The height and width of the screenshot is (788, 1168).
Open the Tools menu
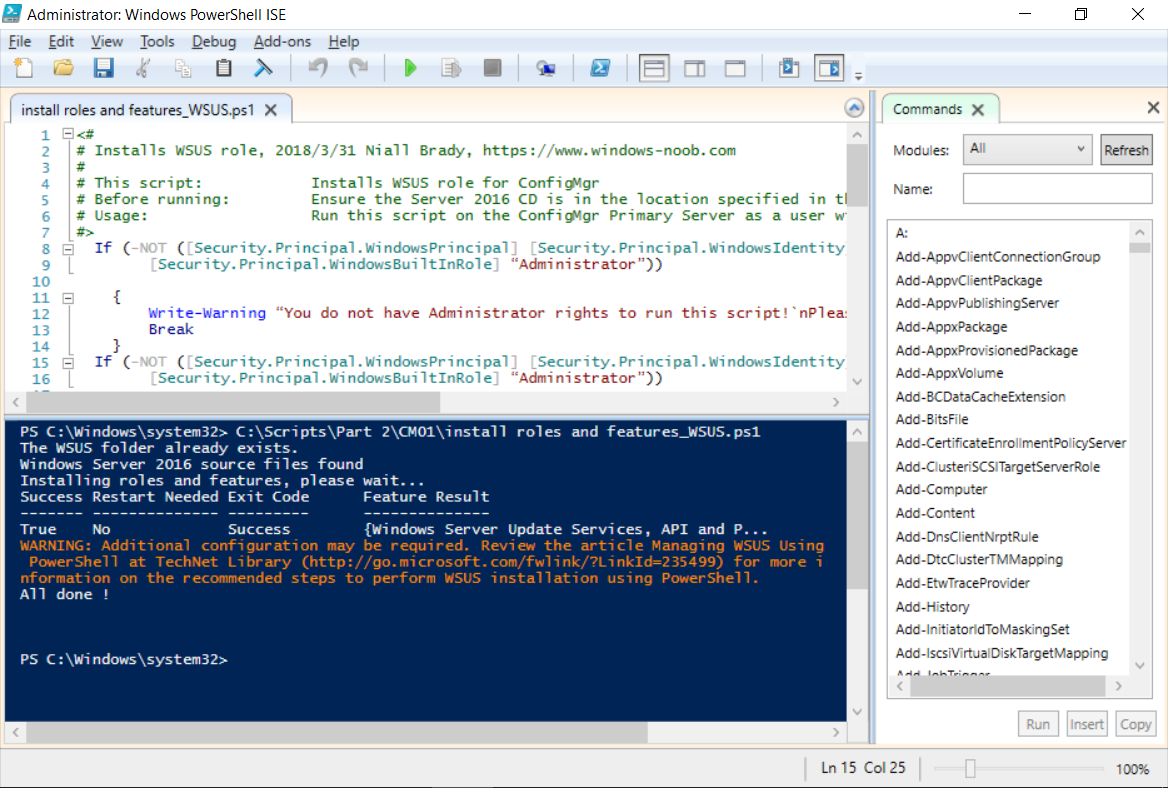coord(157,42)
